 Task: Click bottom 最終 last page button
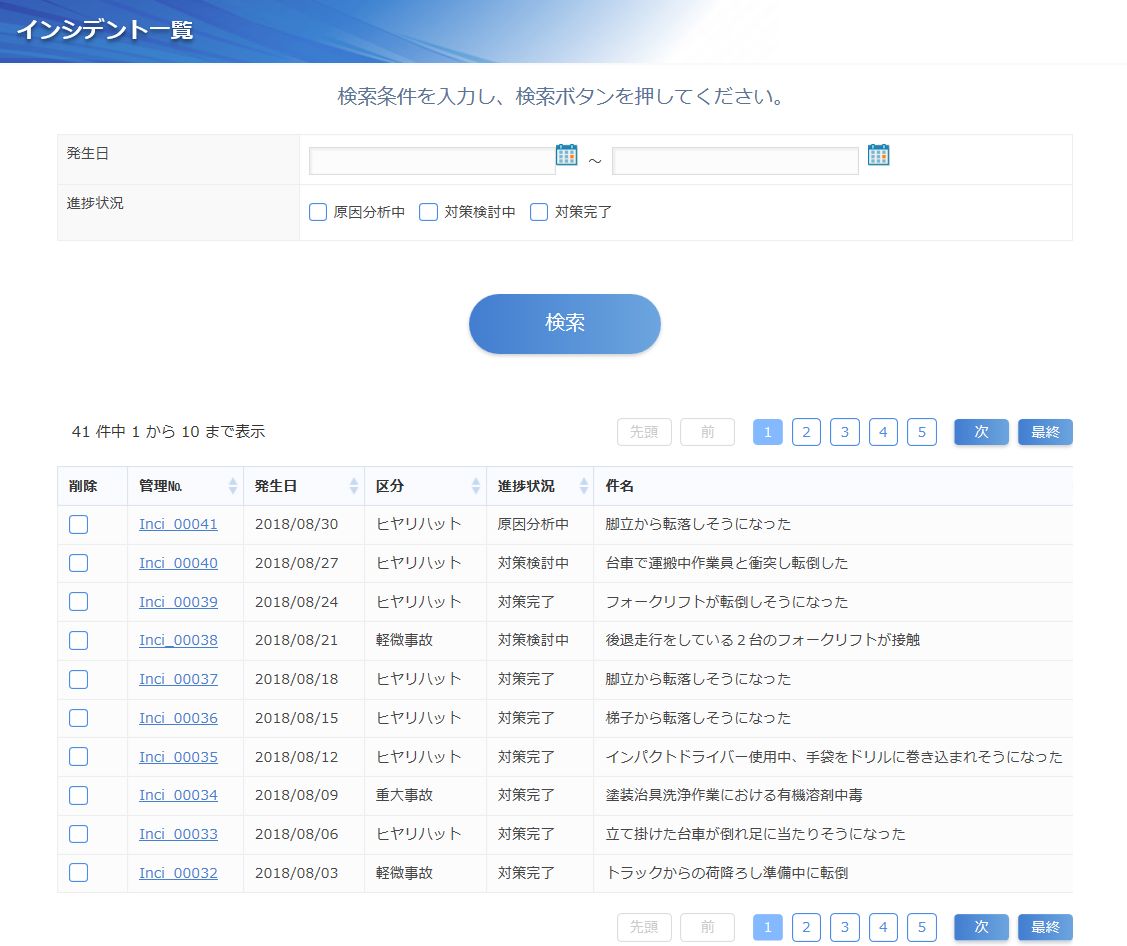pyautogui.click(x=1045, y=927)
